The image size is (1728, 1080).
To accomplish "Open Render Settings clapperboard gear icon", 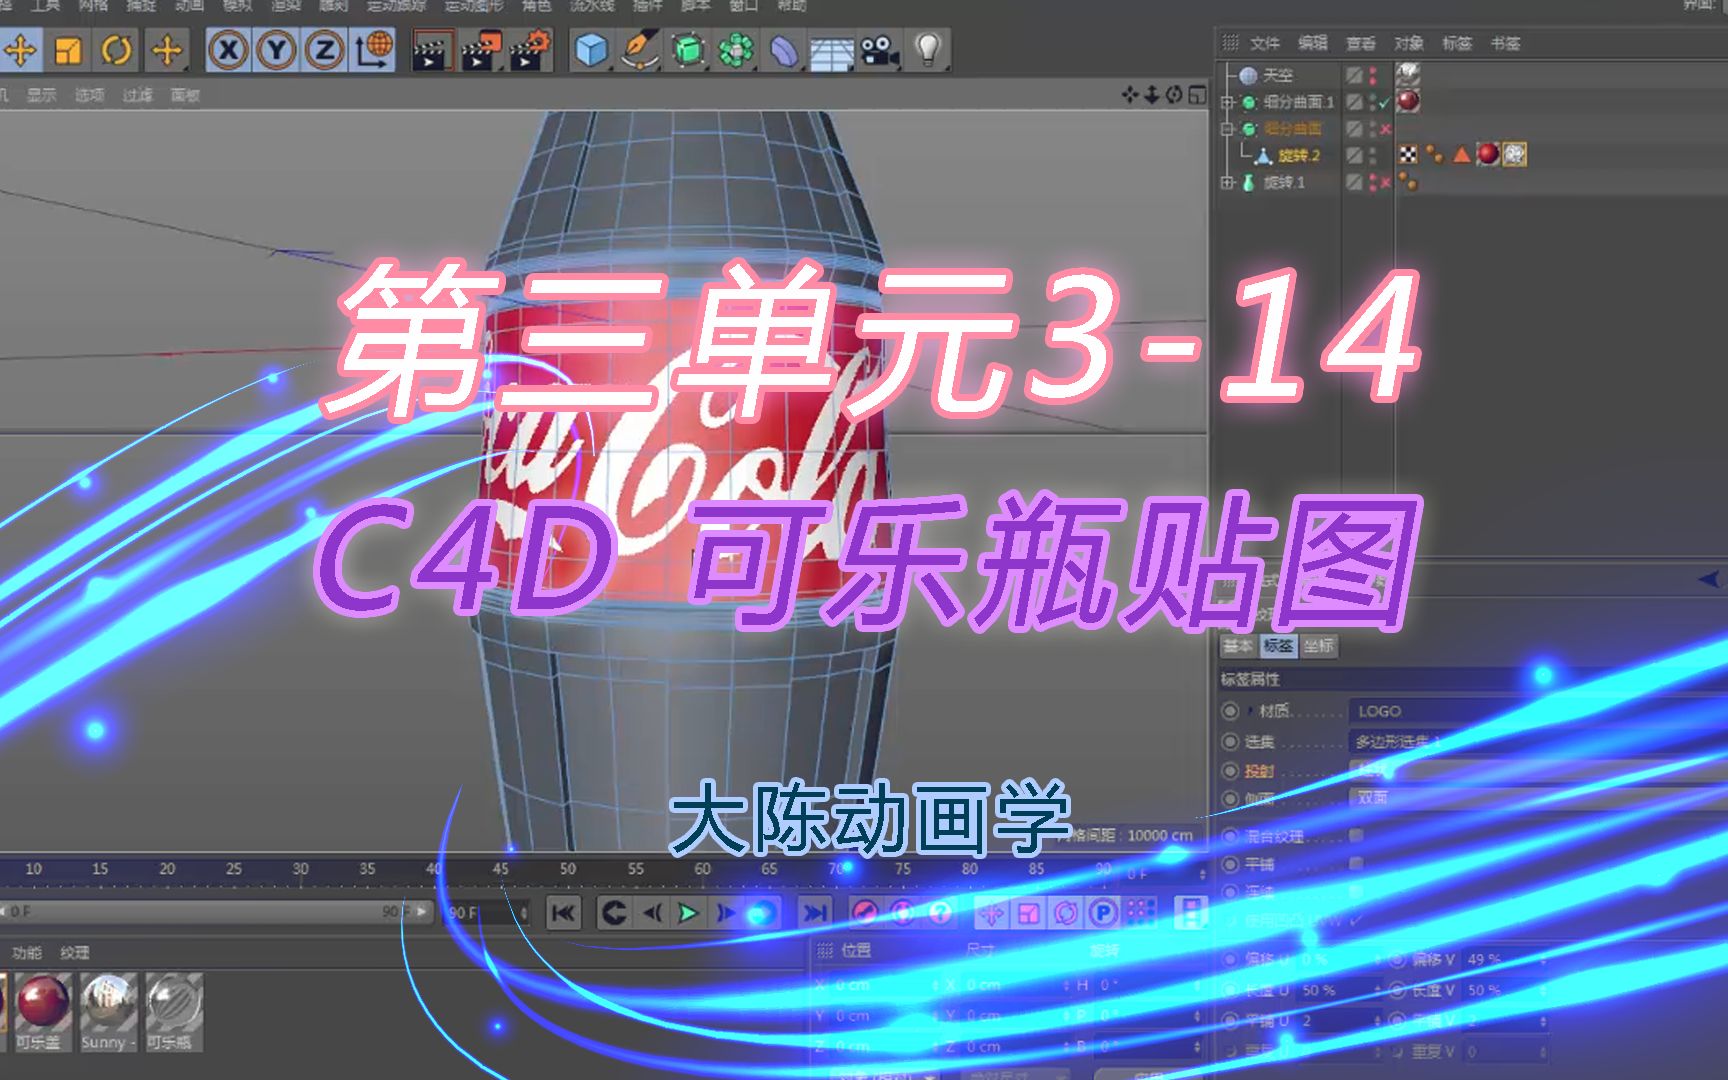I will [x=530, y=49].
